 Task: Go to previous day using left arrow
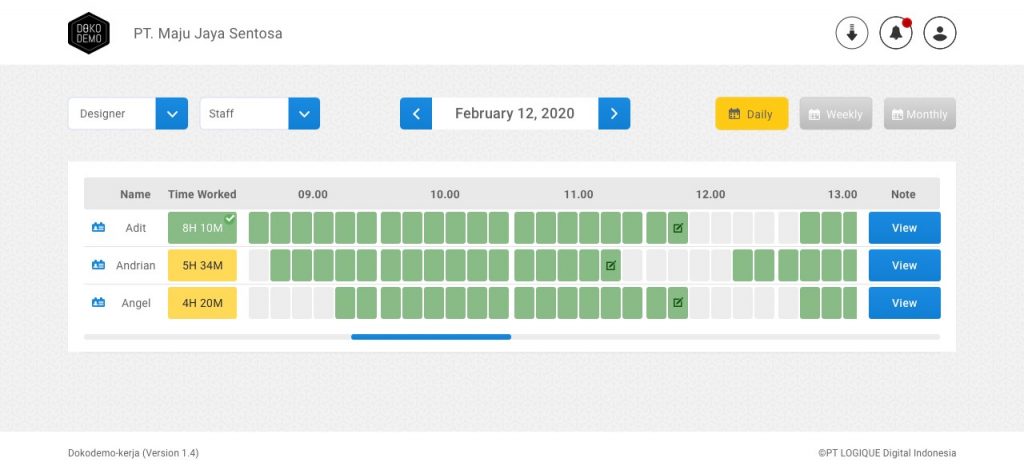click(x=416, y=114)
